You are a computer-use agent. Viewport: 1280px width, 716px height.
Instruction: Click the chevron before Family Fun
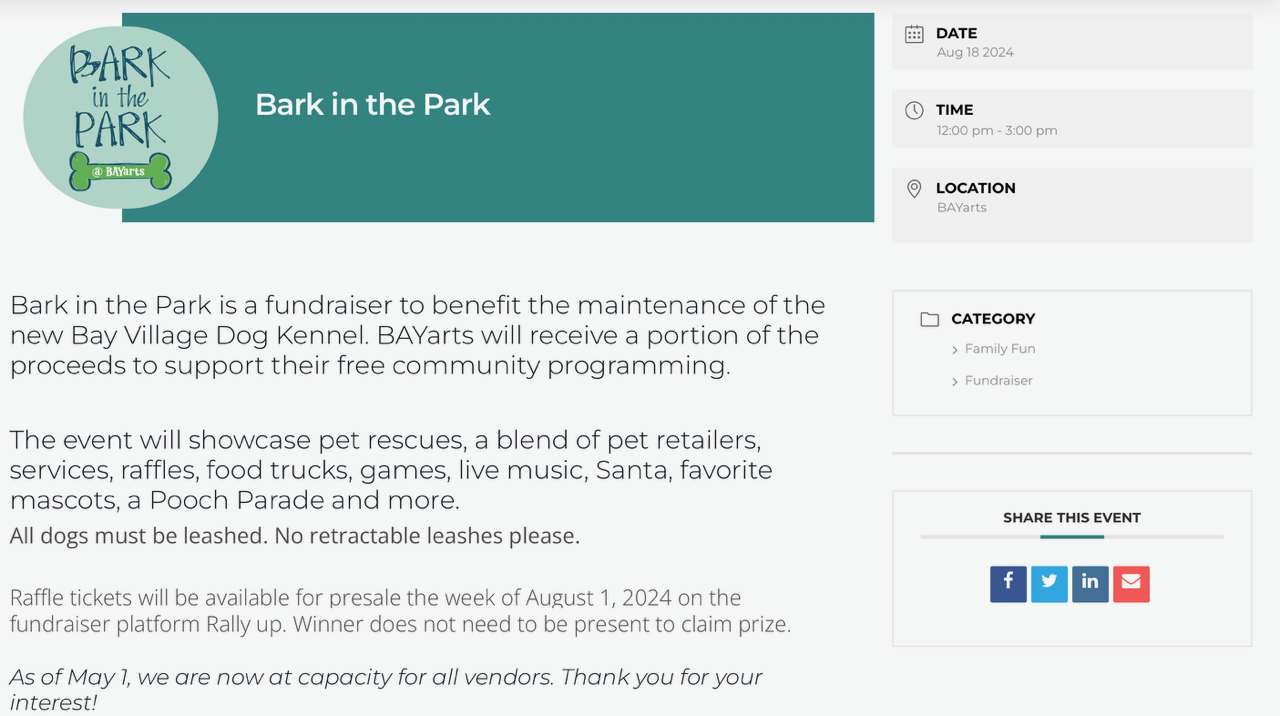click(955, 350)
